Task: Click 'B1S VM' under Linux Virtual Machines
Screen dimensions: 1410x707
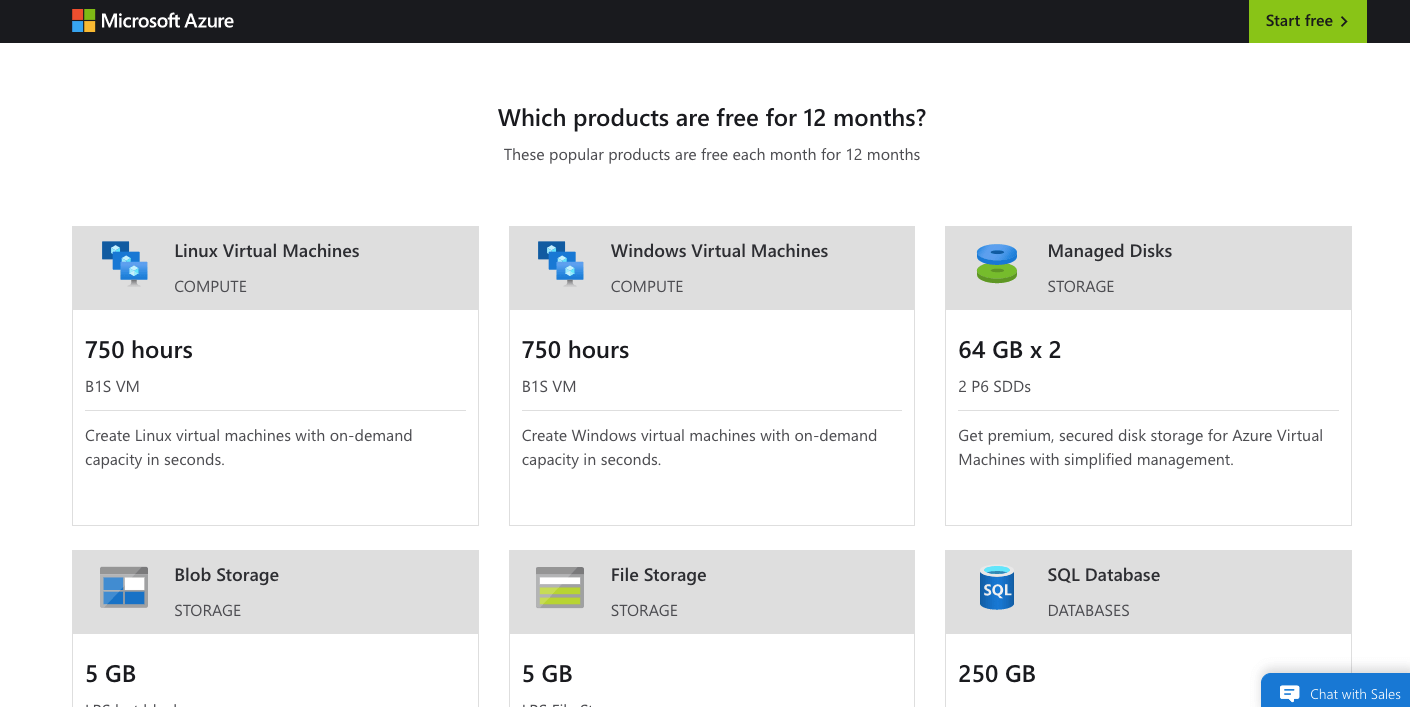Action: [x=113, y=387]
